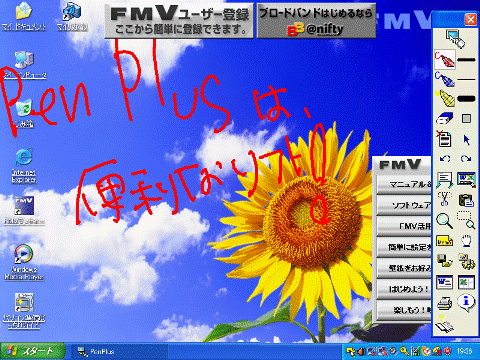Click the yellow memo note icon
Viewport: 480px width, 360px height.
(x=445, y=240)
